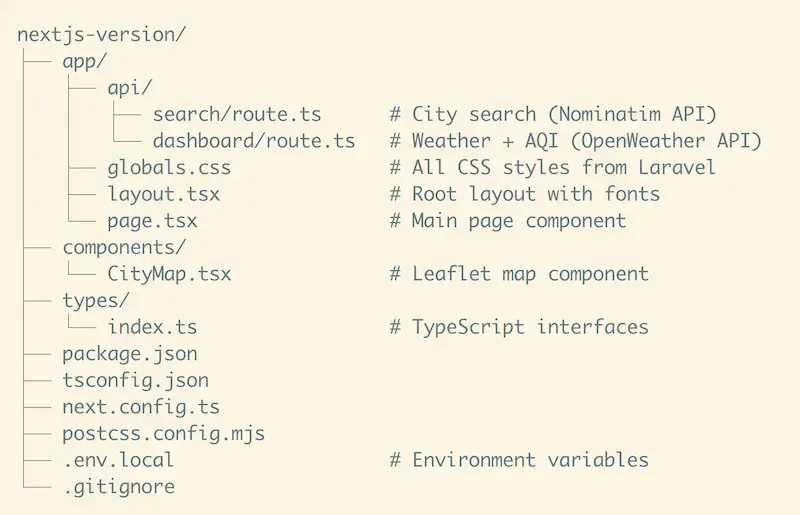Click the .gitignore entry

tap(118, 487)
